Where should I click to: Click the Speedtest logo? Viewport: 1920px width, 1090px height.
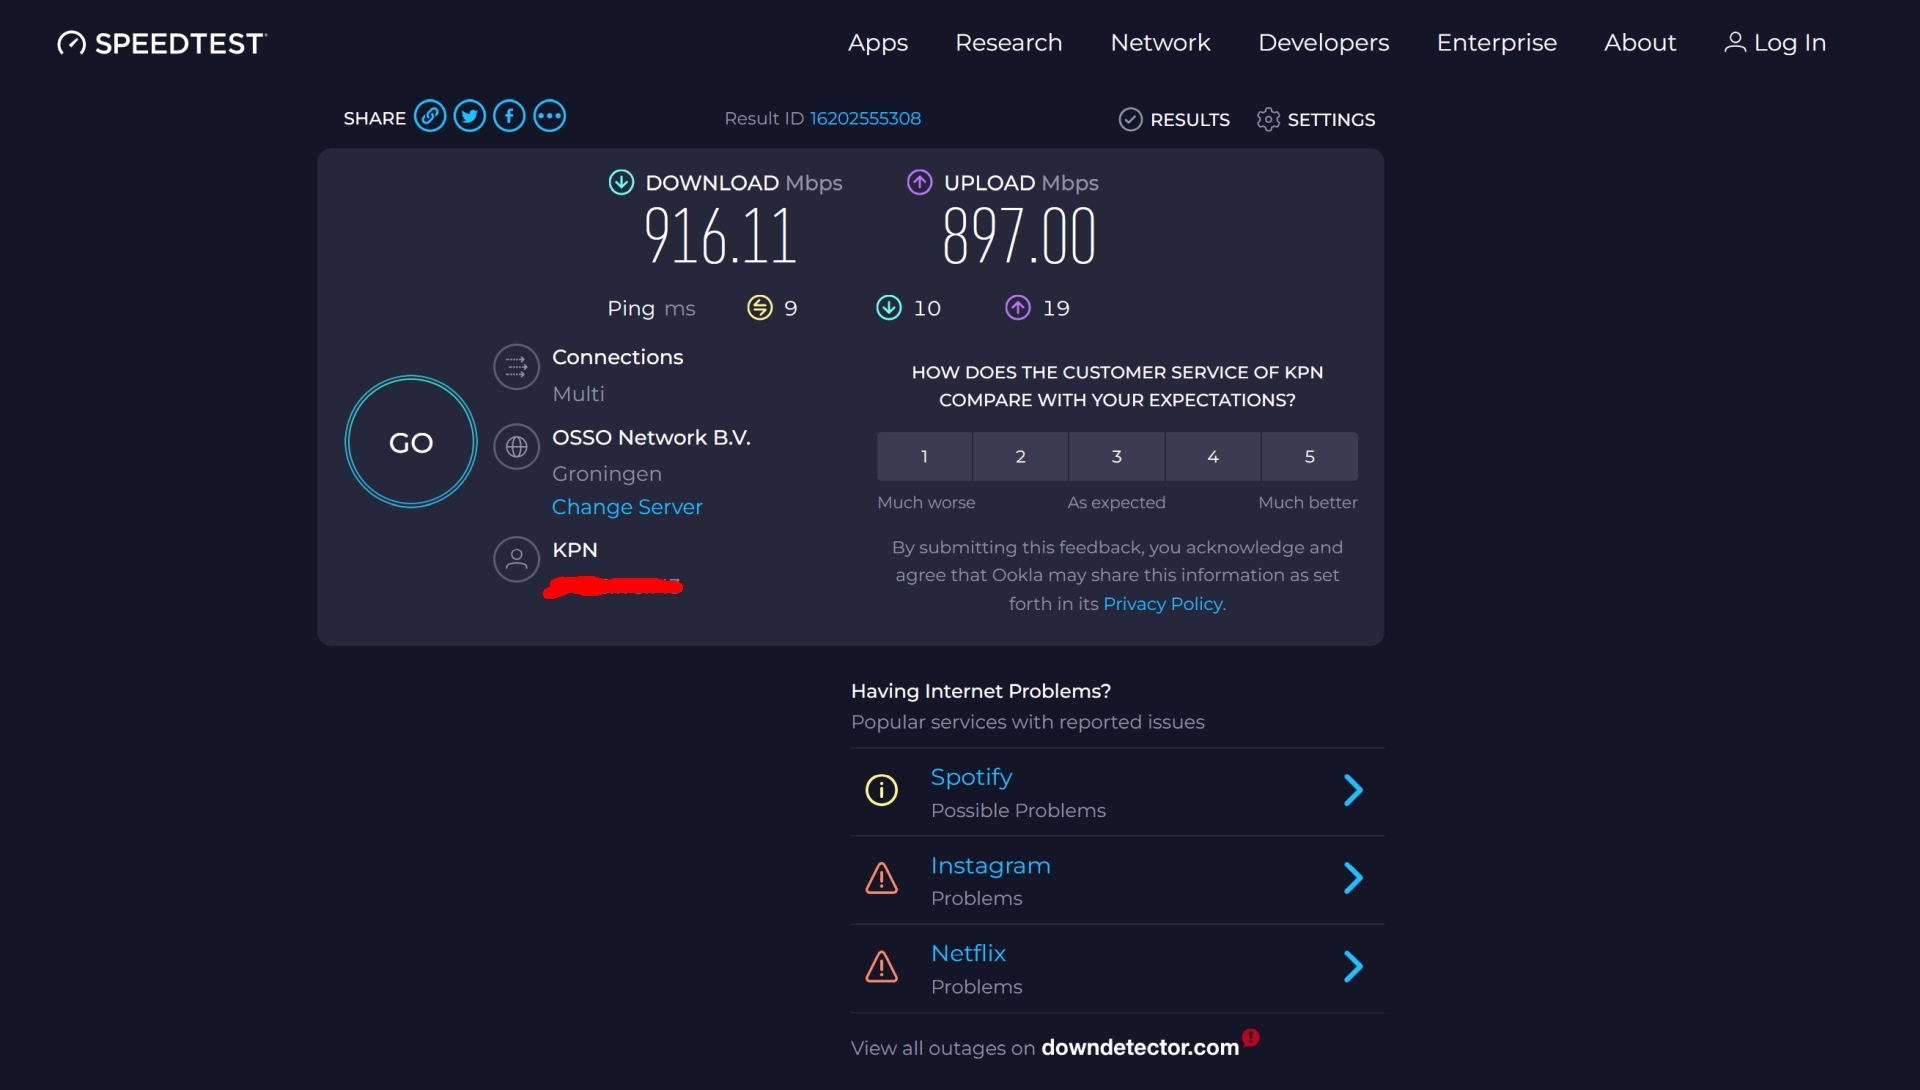[162, 43]
